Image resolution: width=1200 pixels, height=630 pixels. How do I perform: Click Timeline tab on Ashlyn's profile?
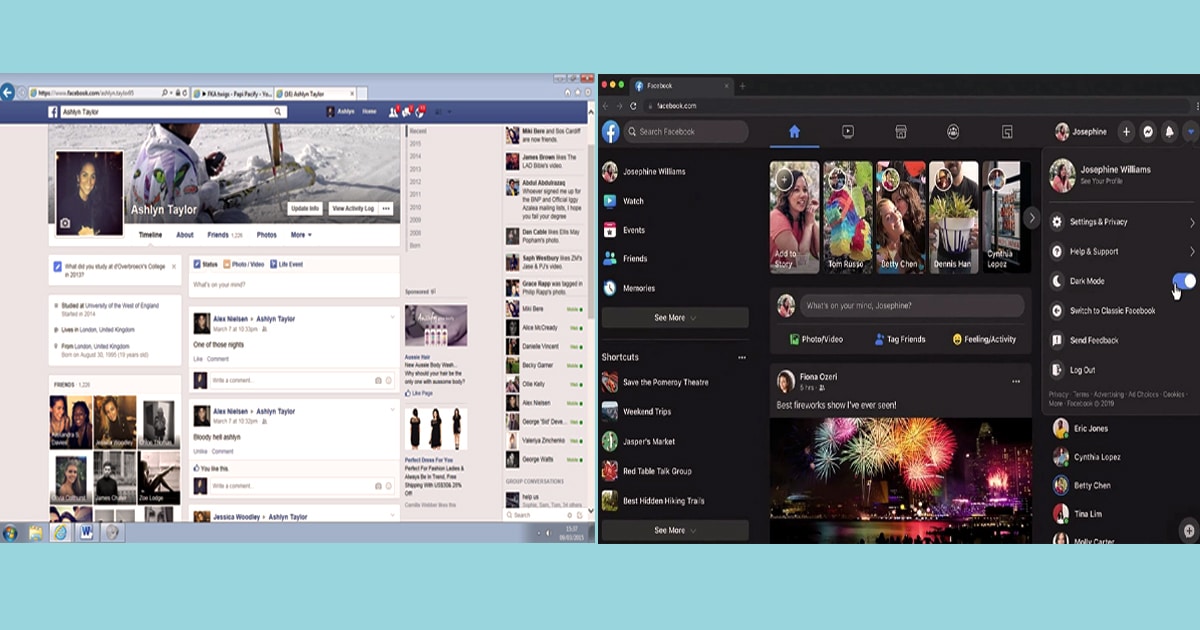pos(150,235)
